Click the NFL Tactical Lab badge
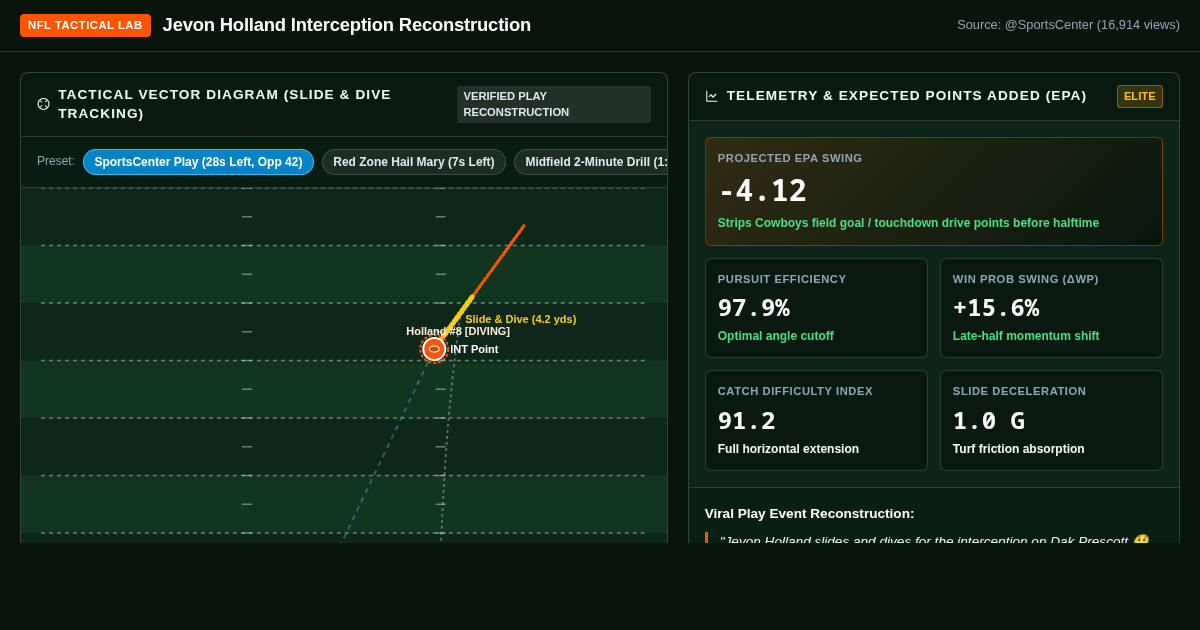This screenshot has height=630, width=1200. [85, 25]
